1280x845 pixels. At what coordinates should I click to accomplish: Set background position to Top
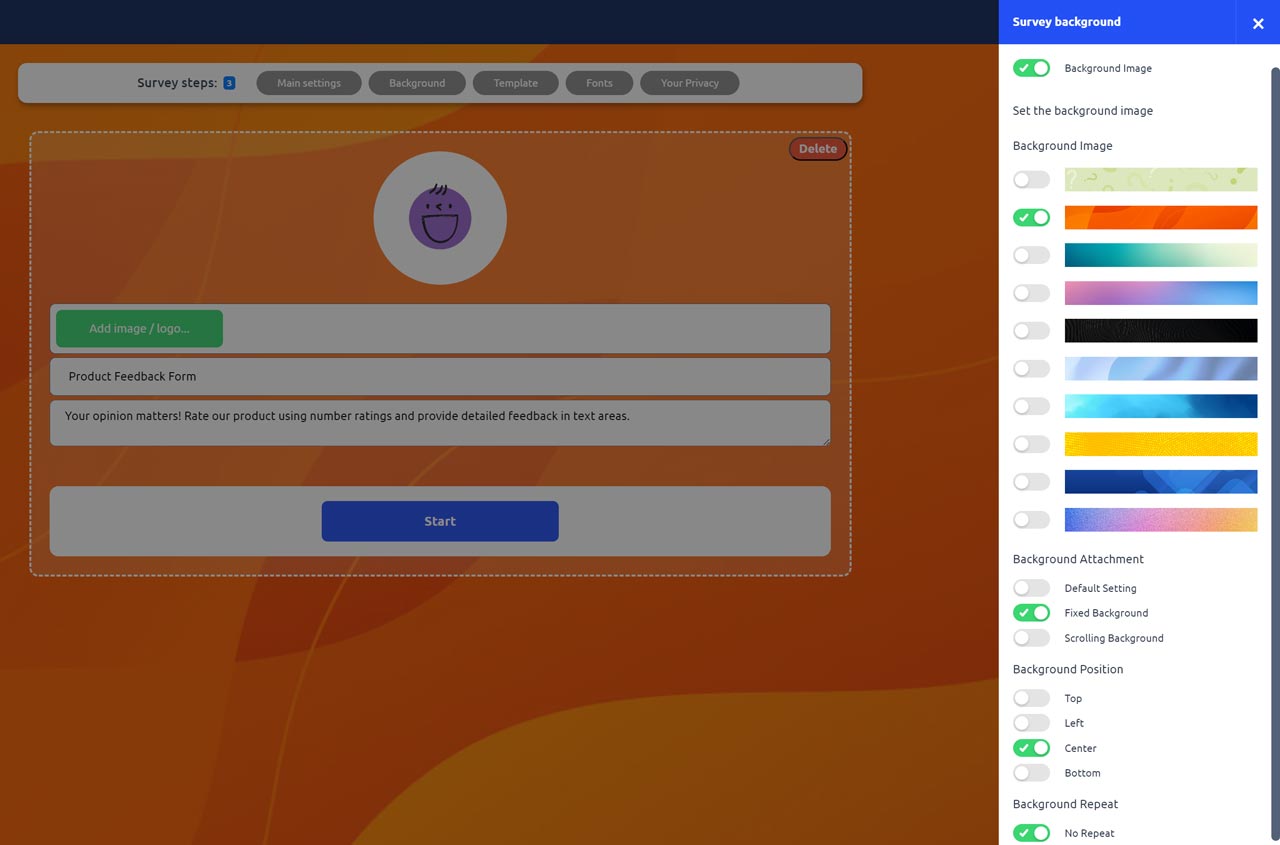pos(1031,698)
